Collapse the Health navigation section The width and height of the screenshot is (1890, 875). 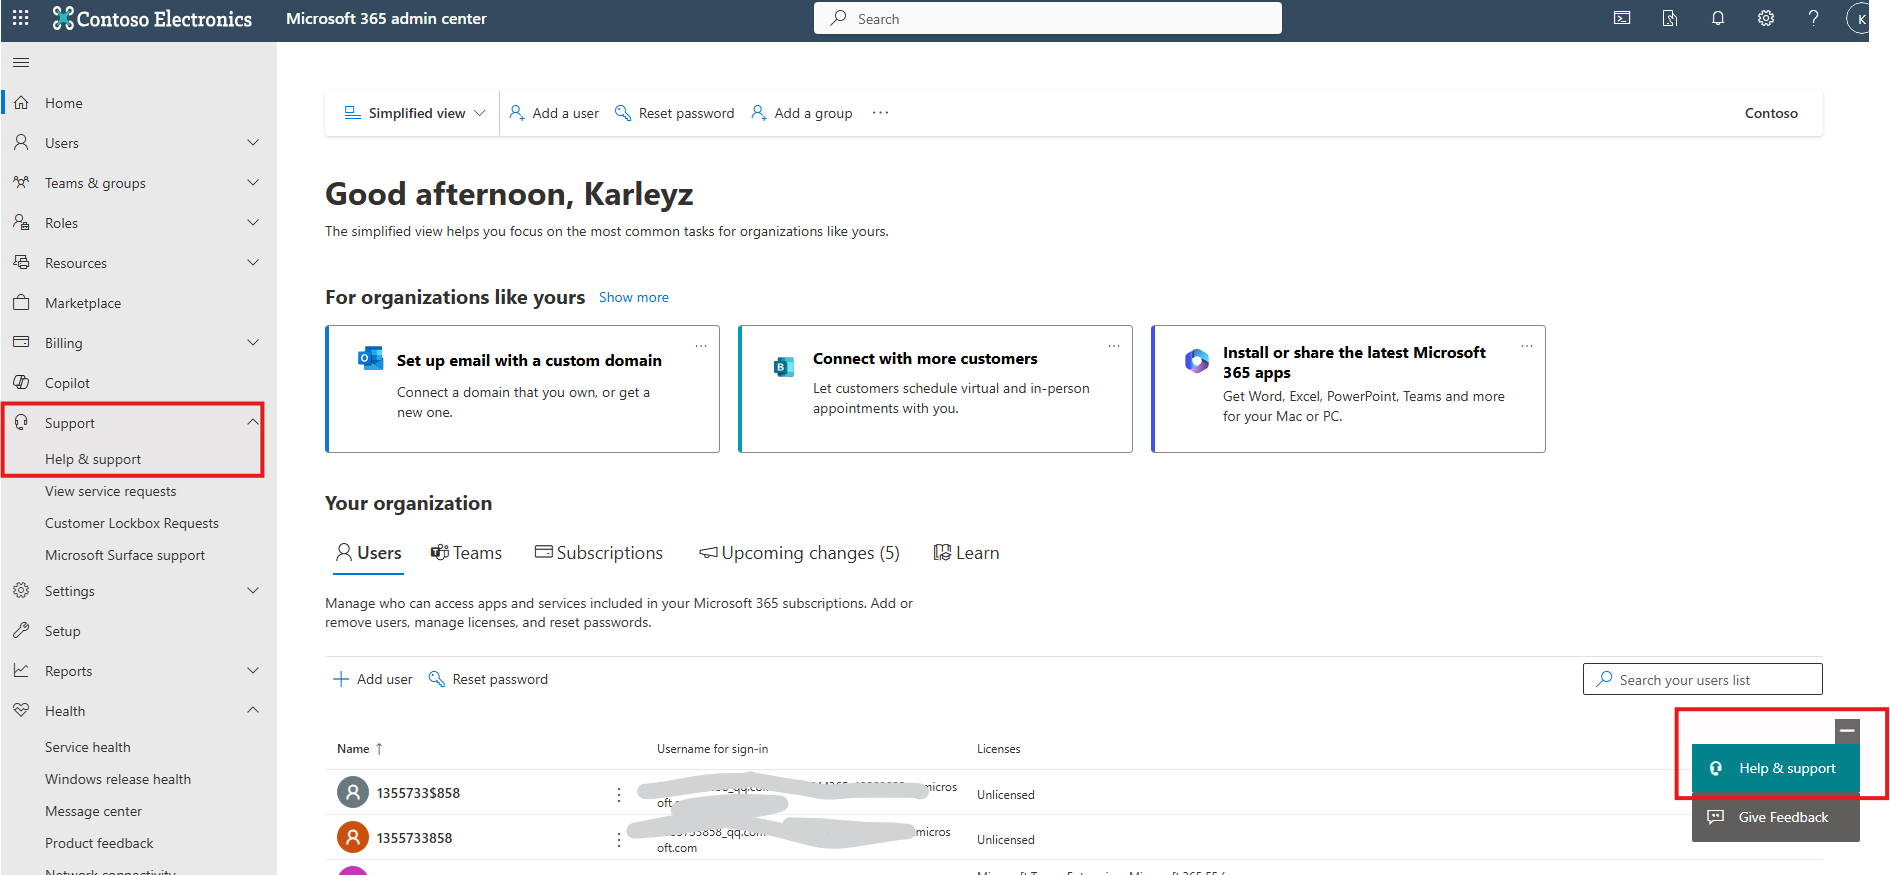[253, 711]
